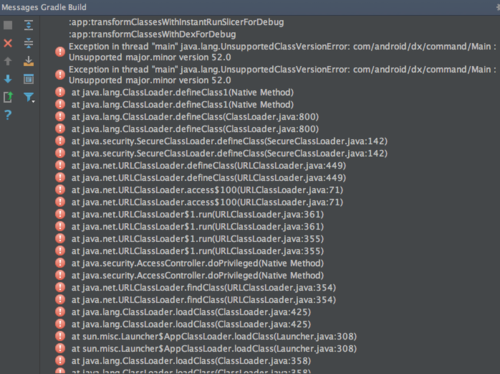The height and width of the screenshot is (374, 500).
Task: Select first ClassLoader.defineClass1(Native Method) line
Action: [x=182, y=92]
